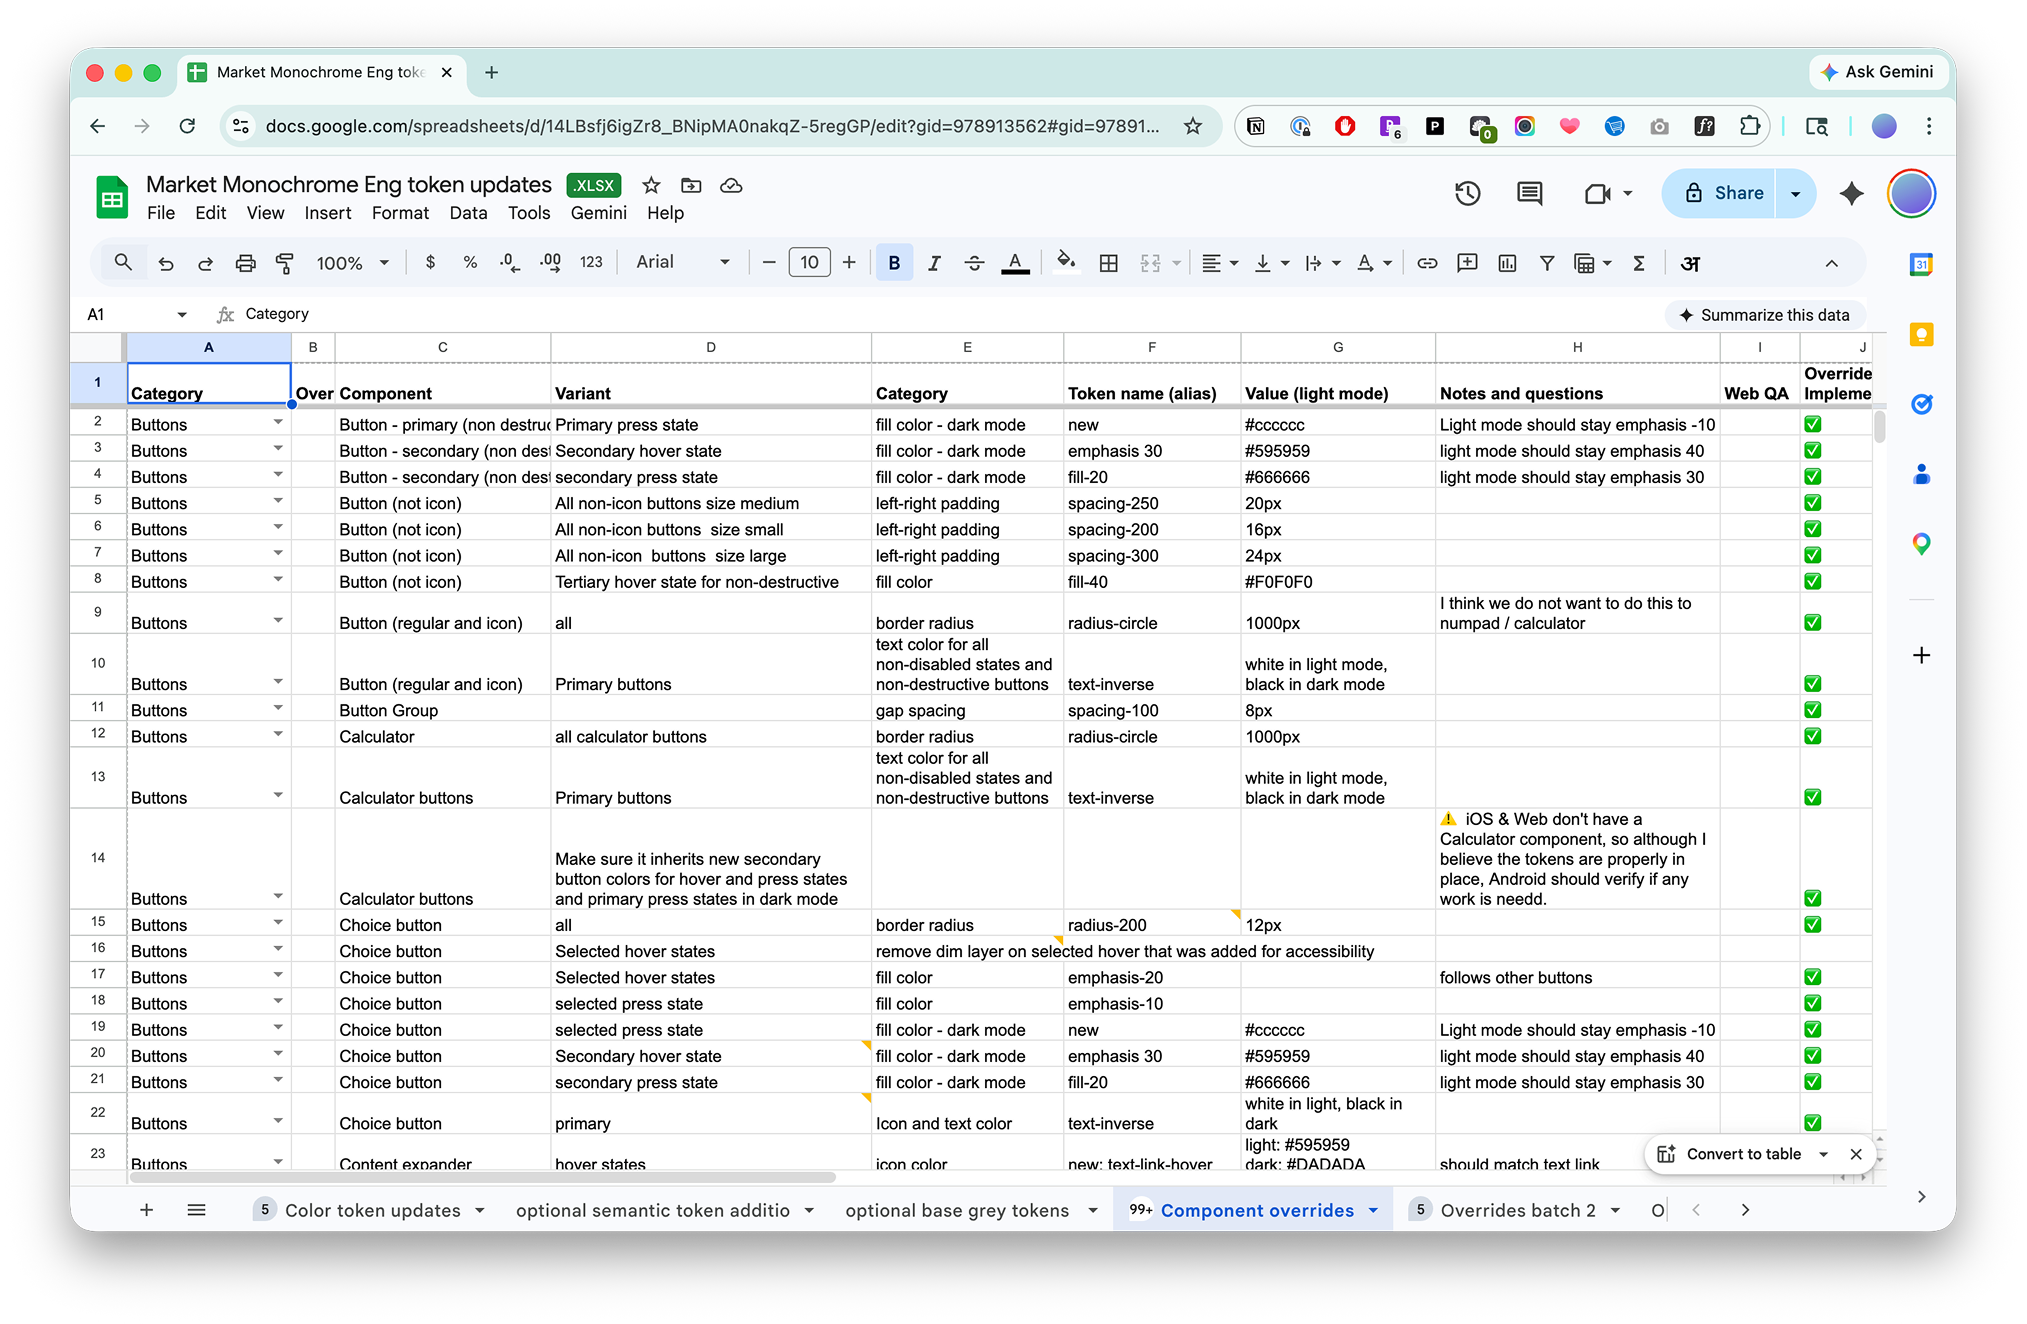
Task: Toggle strikethrough formatting
Action: click(x=974, y=262)
